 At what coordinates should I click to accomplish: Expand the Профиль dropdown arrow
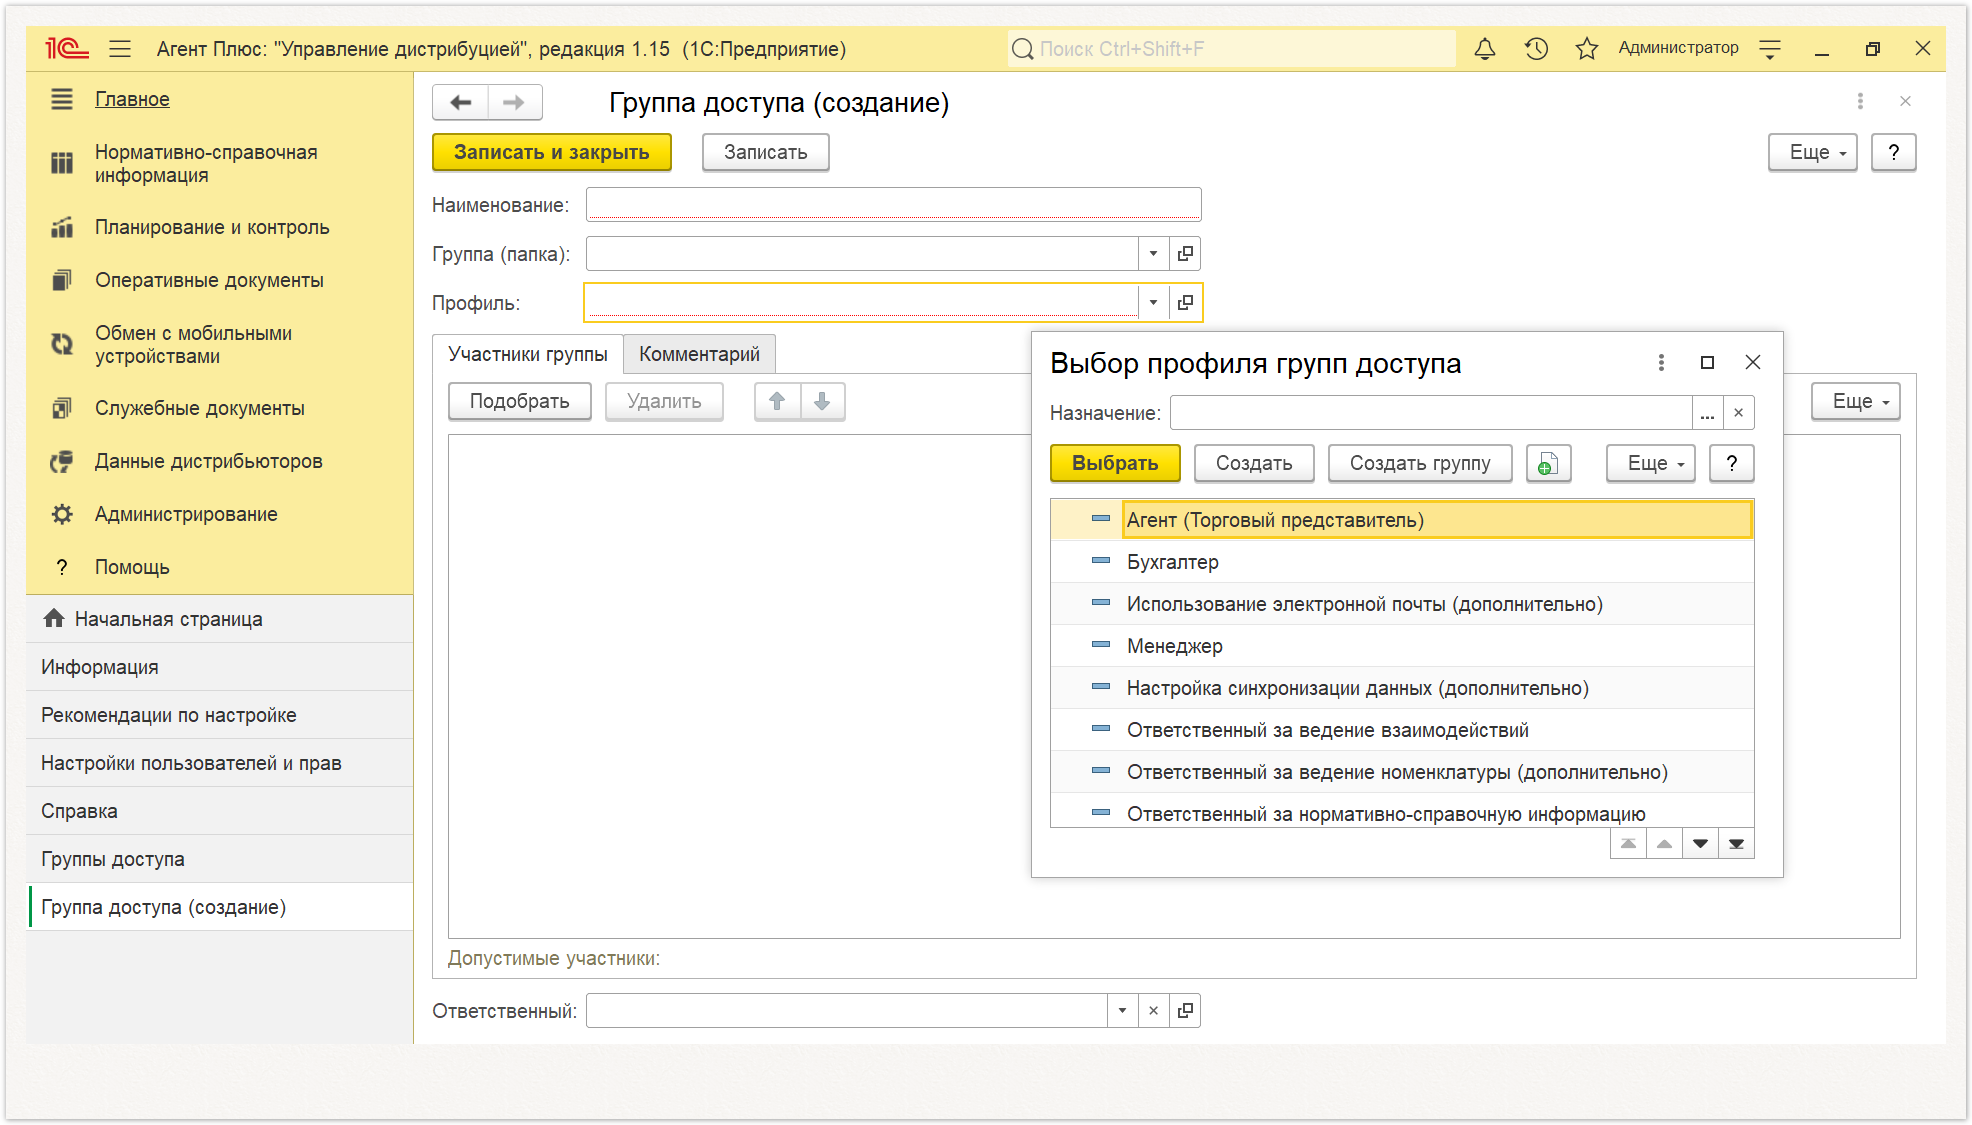pyautogui.click(x=1153, y=302)
